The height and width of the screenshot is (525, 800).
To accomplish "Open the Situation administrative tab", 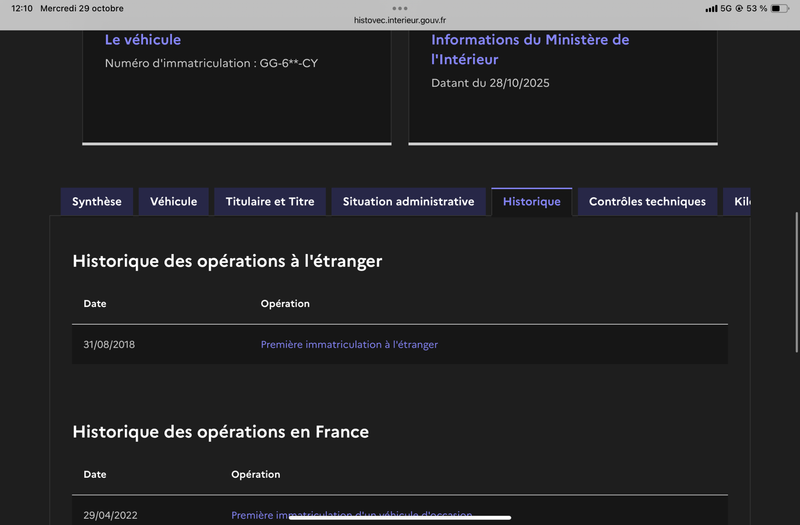I will coord(408,202).
